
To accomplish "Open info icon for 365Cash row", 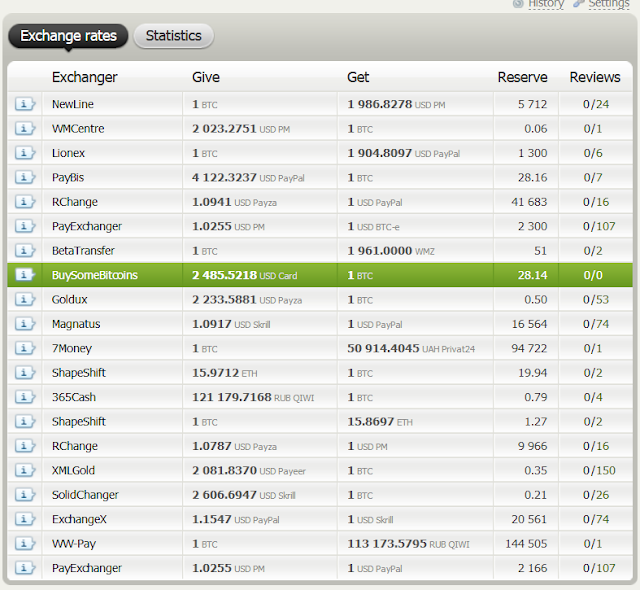I will [25, 397].
